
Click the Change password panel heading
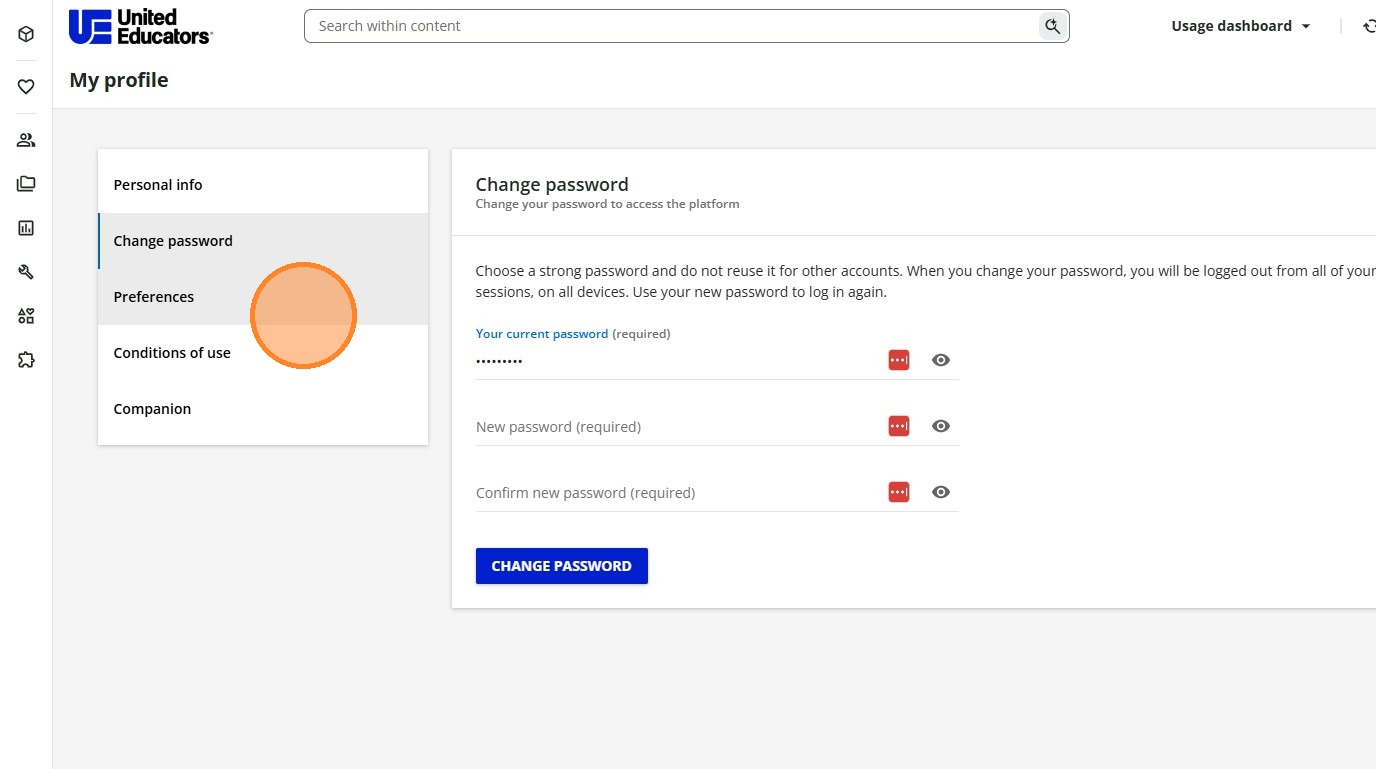tap(552, 184)
